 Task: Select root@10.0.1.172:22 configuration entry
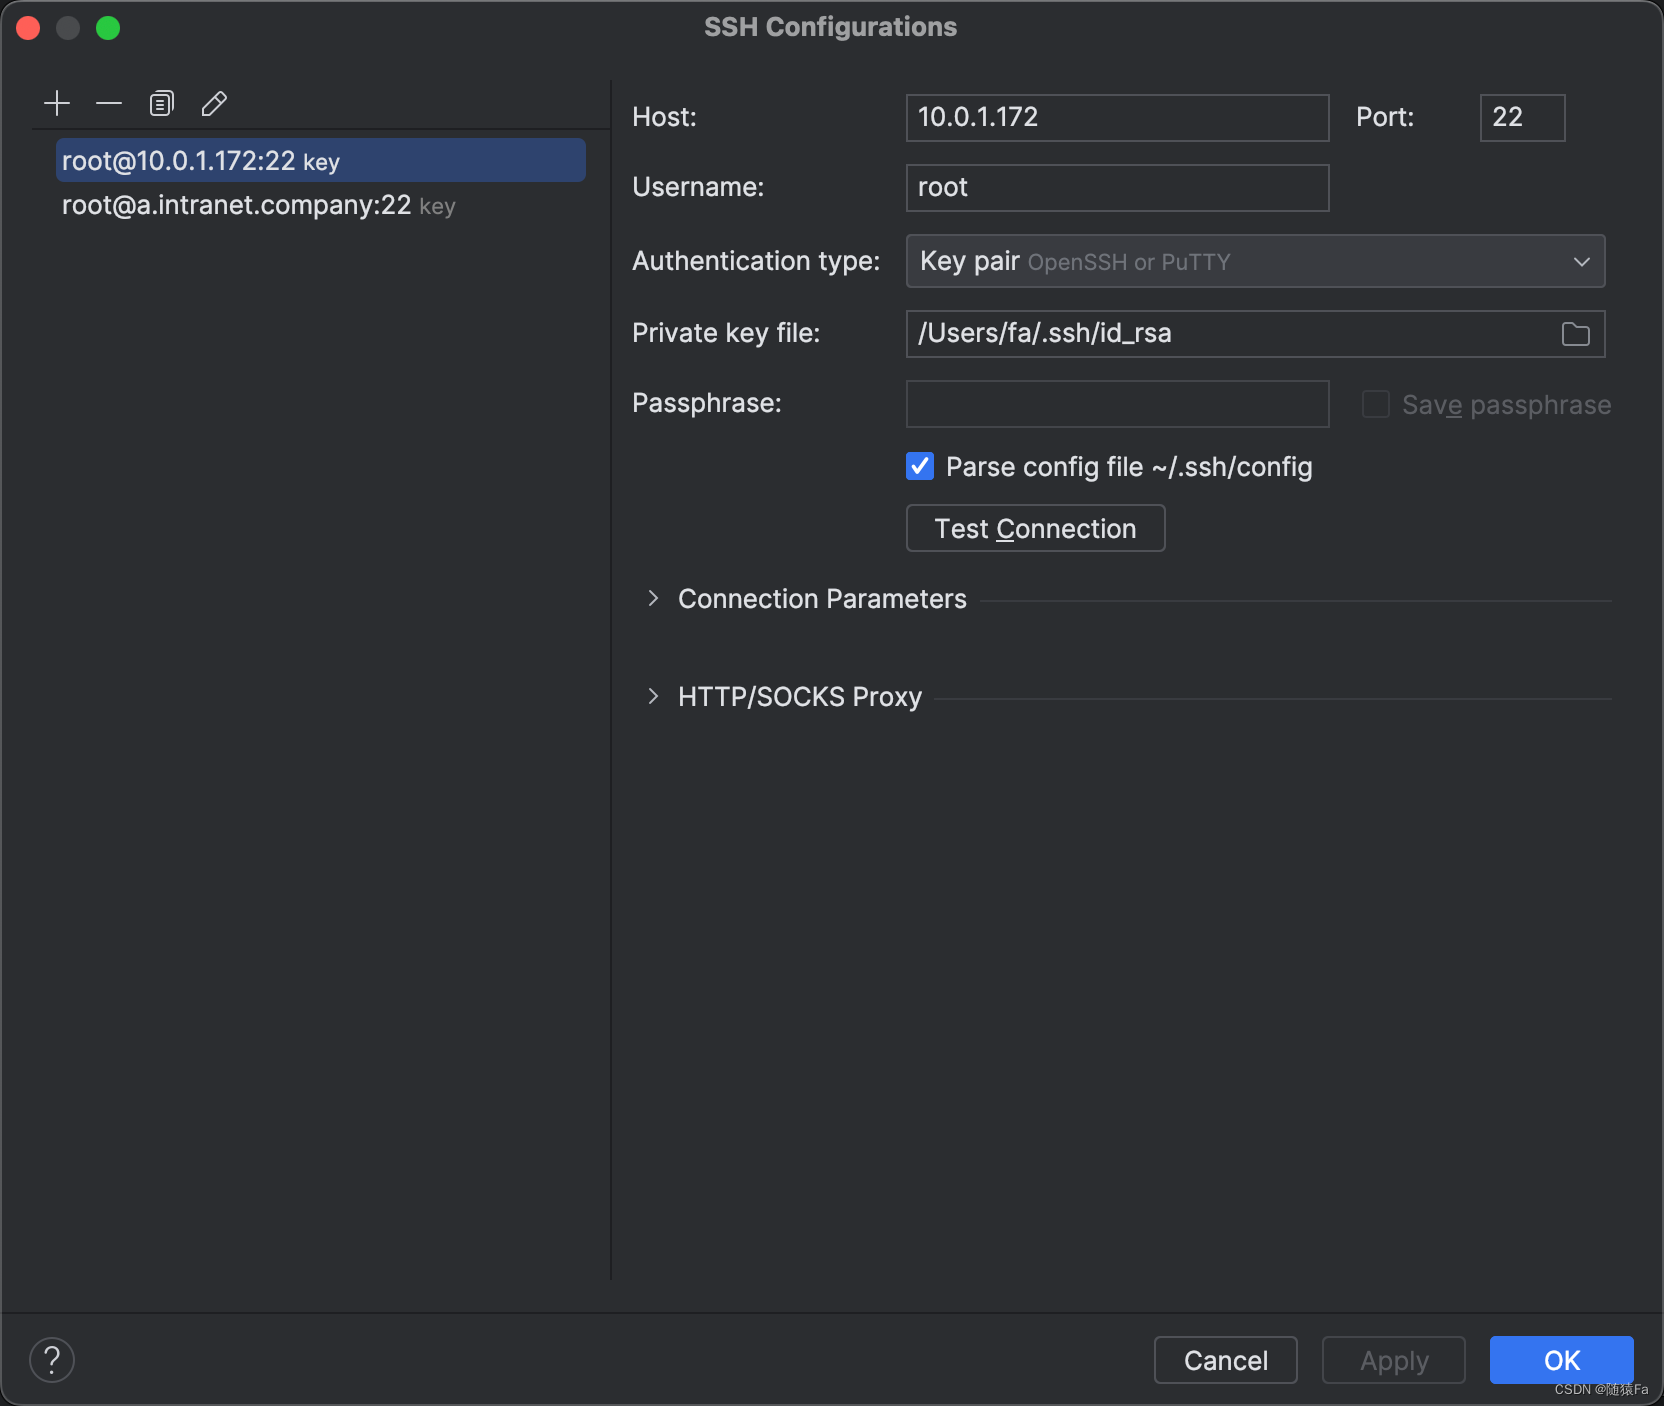click(x=320, y=160)
